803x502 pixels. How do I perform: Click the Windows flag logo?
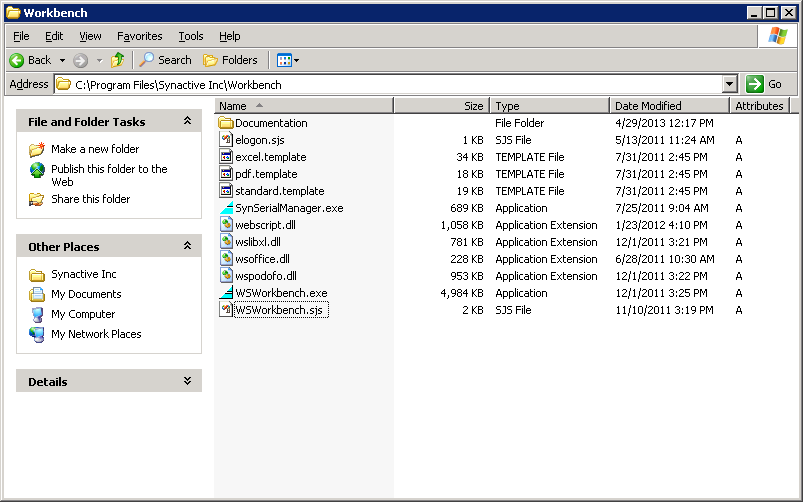tap(777, 36)
